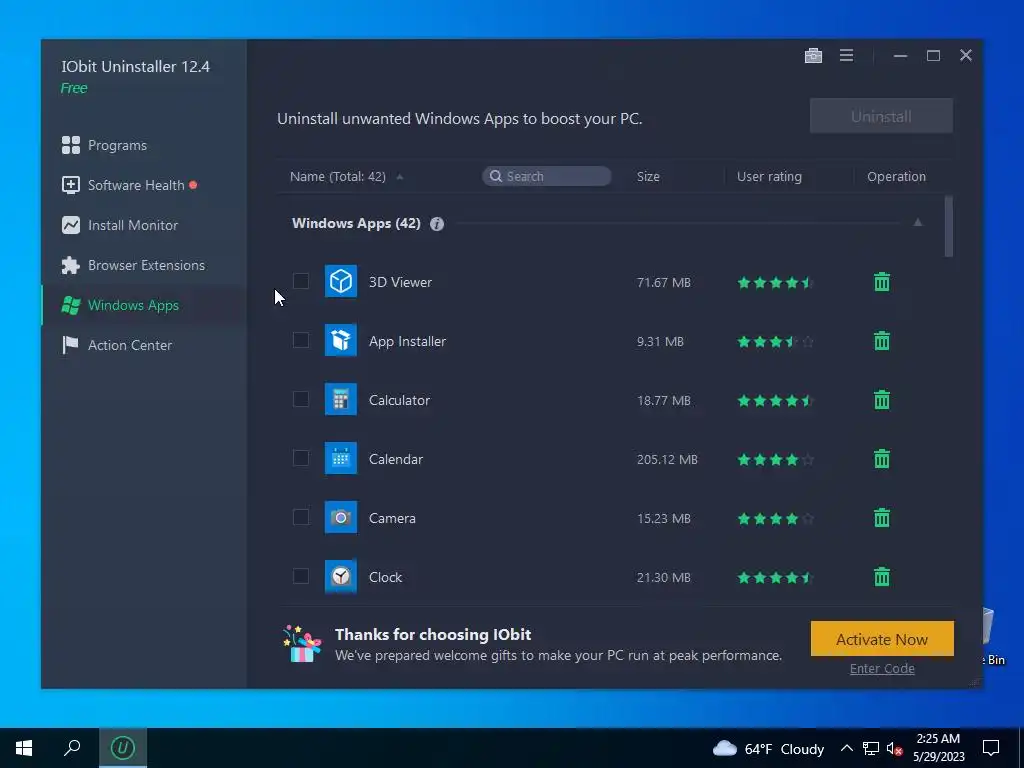The height and width of the screenshot is (768, 1024).
Task: Click the 205.12 MB size value
Action: click(667, 459)
